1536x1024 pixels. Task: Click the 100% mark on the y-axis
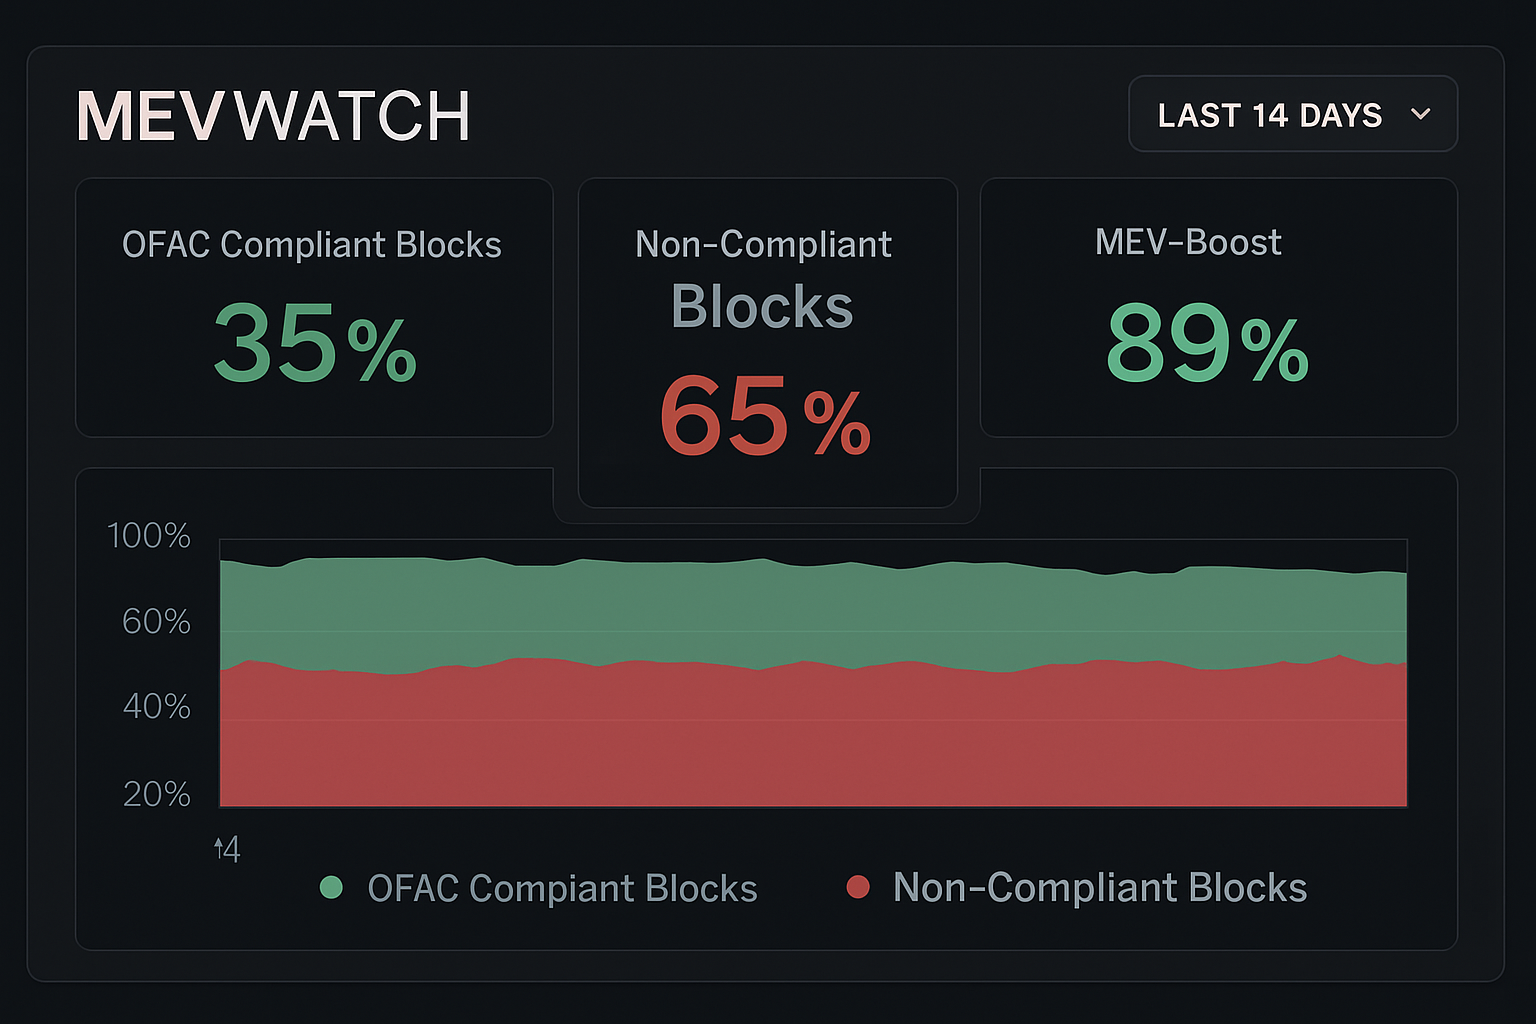point(147,536)
